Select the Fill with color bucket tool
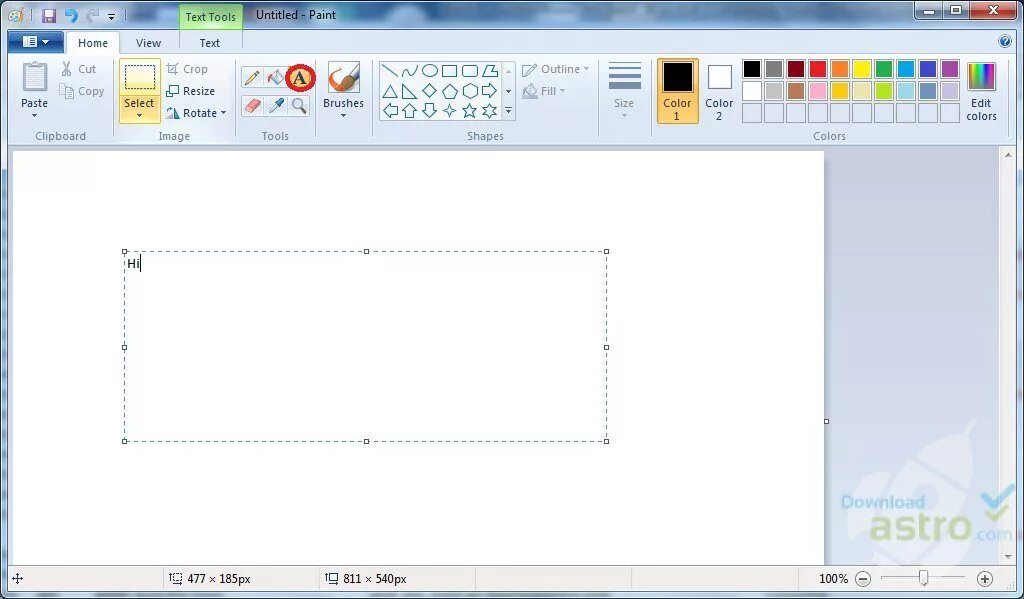Viewport: 1024px width, 599px height. 276,78
